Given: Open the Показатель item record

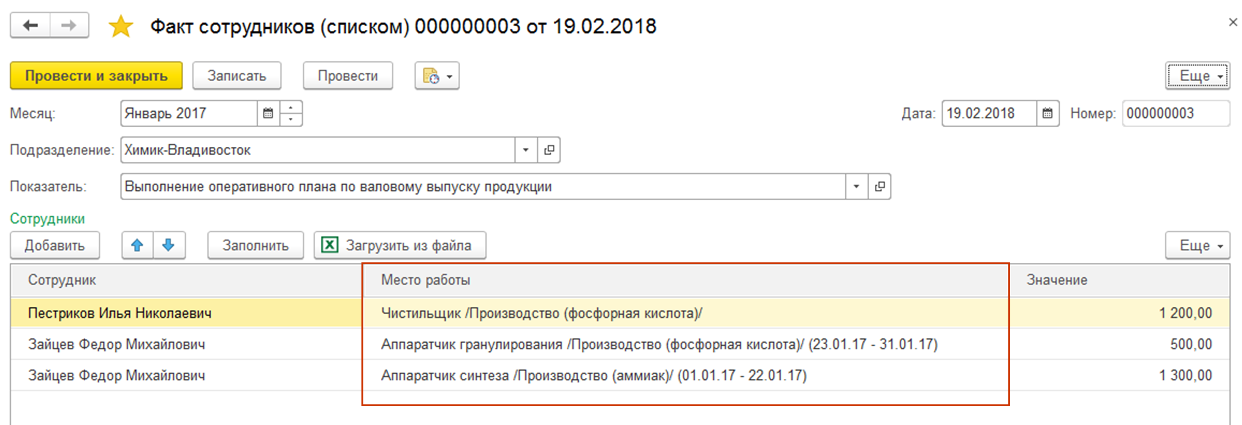Looking at the screenshot, I should click(880, 186).
